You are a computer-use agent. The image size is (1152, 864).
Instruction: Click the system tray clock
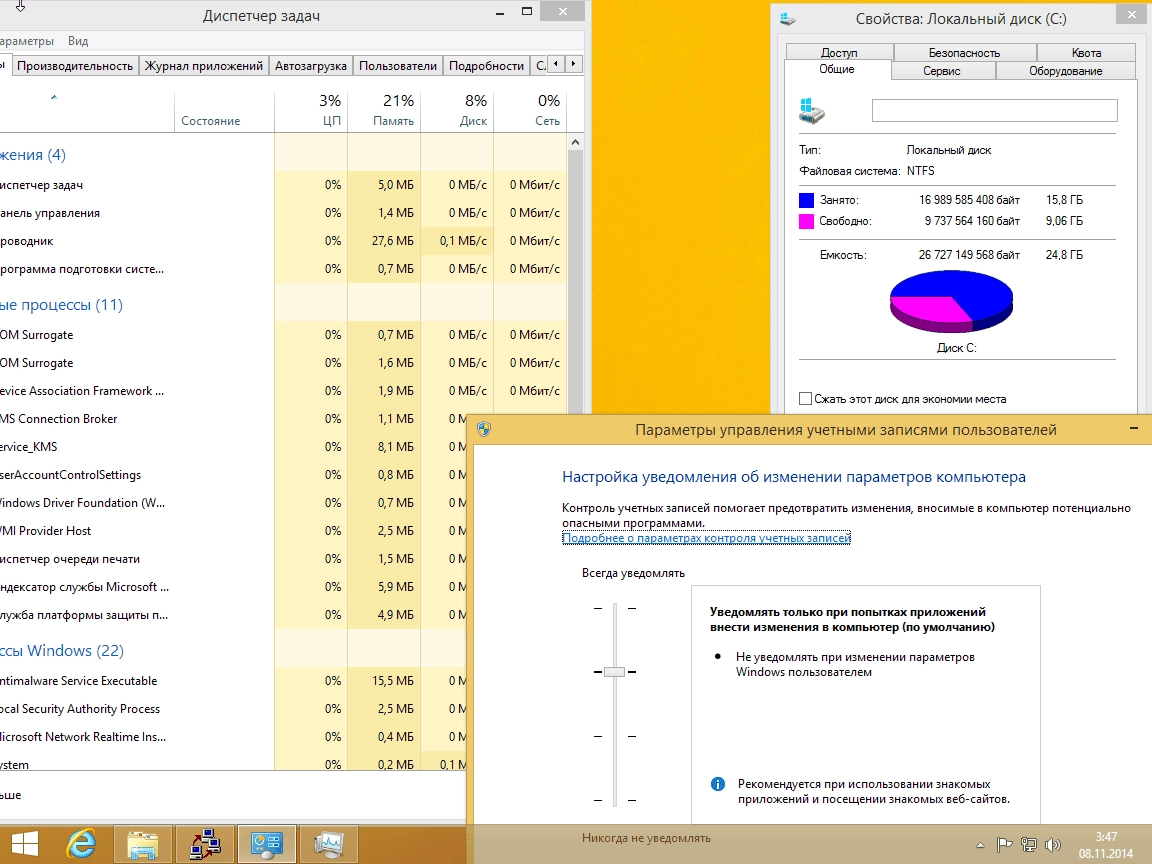click(1106, 845)
